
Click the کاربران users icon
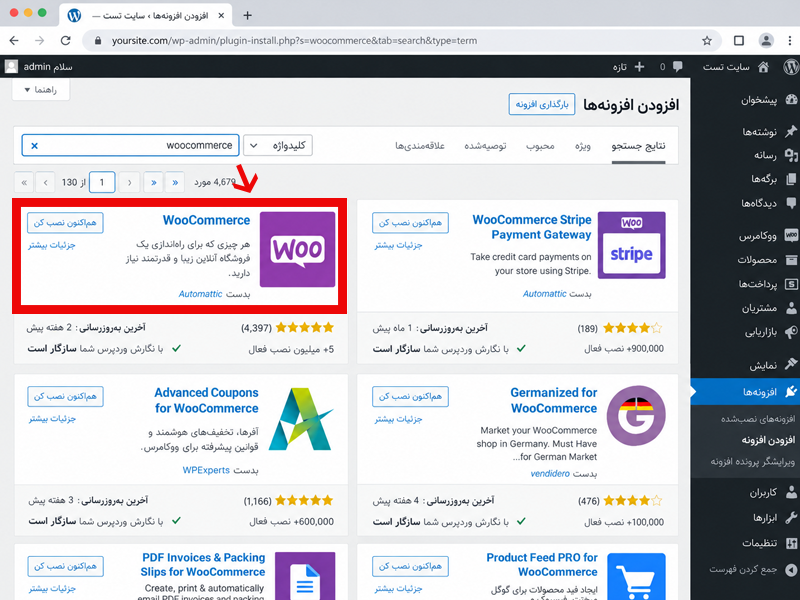point(791,492)
